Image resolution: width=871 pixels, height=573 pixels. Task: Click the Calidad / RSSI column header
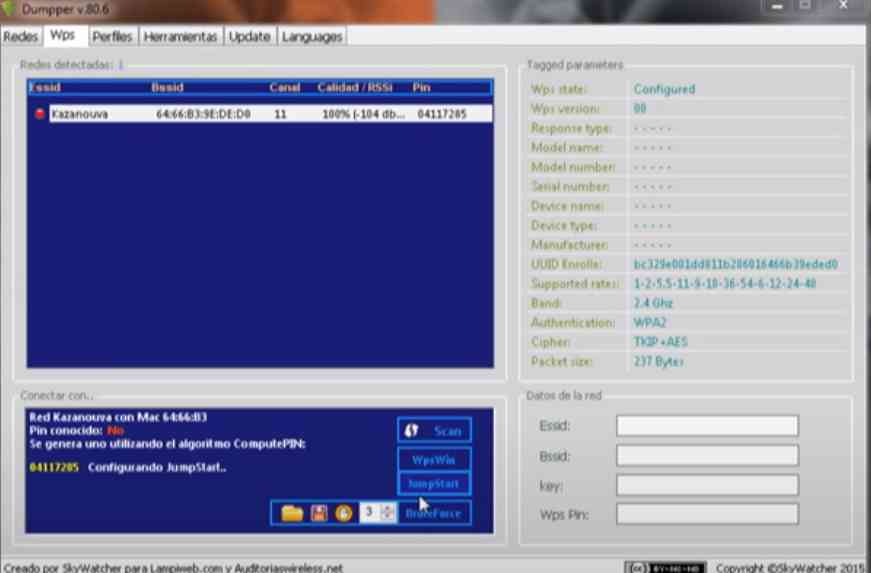[354, 87]
